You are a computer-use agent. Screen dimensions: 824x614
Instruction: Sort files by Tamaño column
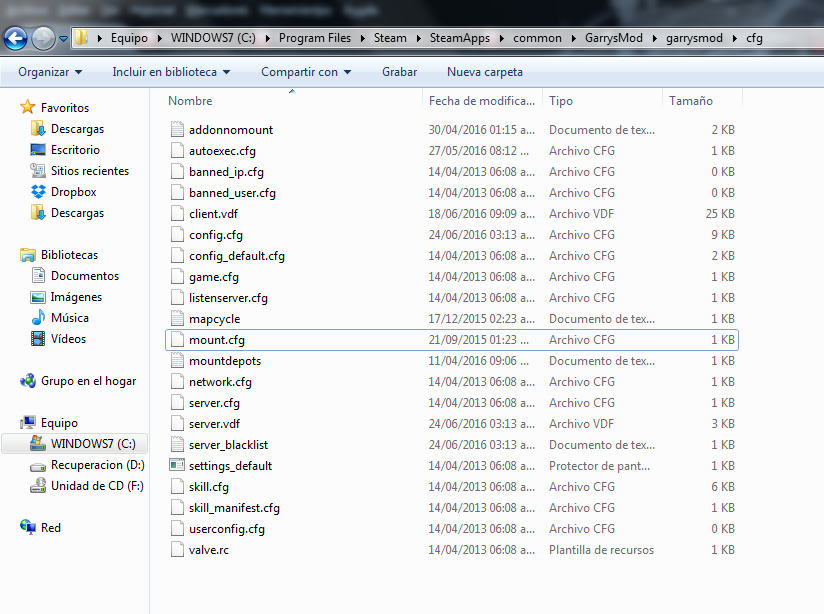(691, 100)
